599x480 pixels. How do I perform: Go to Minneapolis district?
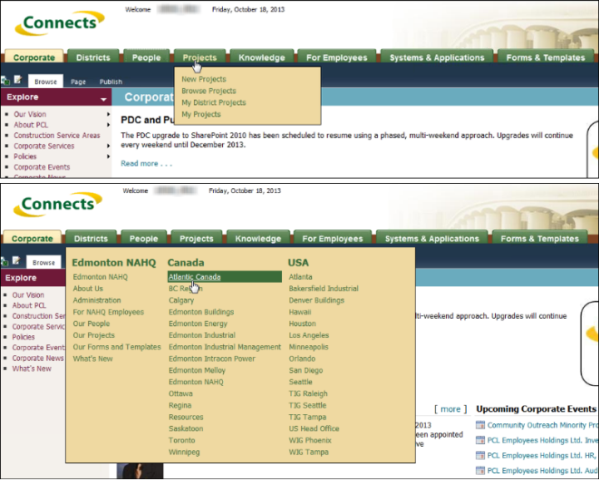[308, 347]
